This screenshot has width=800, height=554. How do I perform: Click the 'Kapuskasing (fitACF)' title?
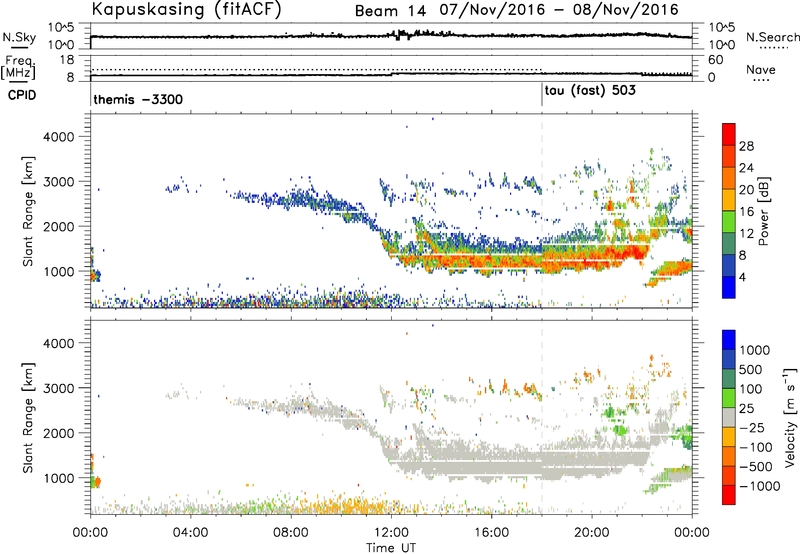pyautogui.click(x=186, y=9)
